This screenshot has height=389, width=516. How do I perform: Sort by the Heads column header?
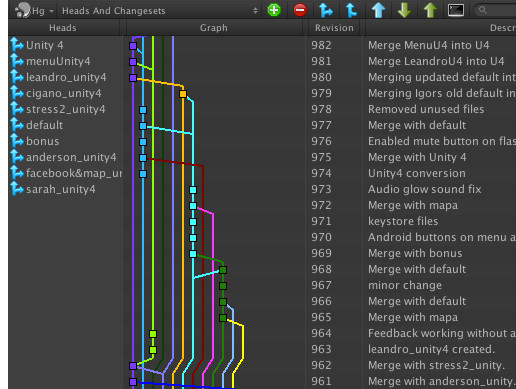(x=63, y=28)
